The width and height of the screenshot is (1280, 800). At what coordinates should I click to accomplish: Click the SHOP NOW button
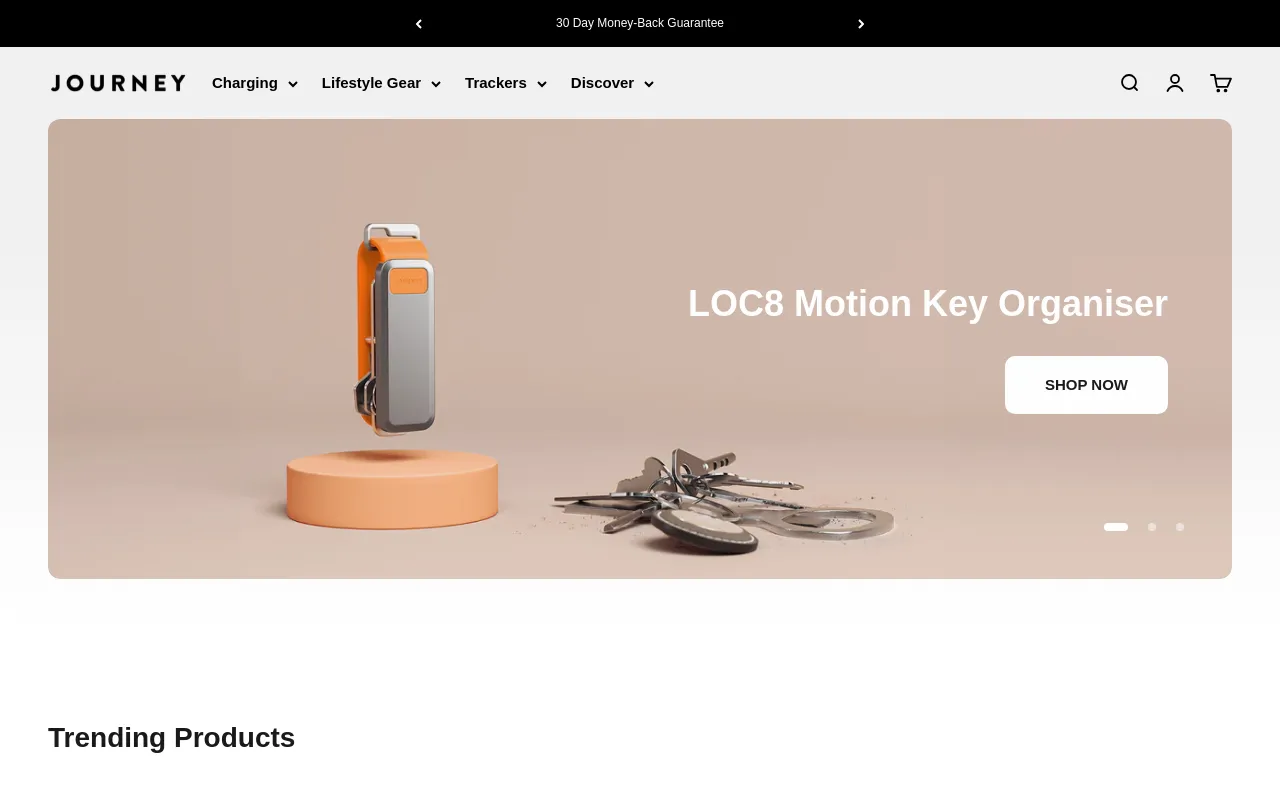[x=1086, y=385]
